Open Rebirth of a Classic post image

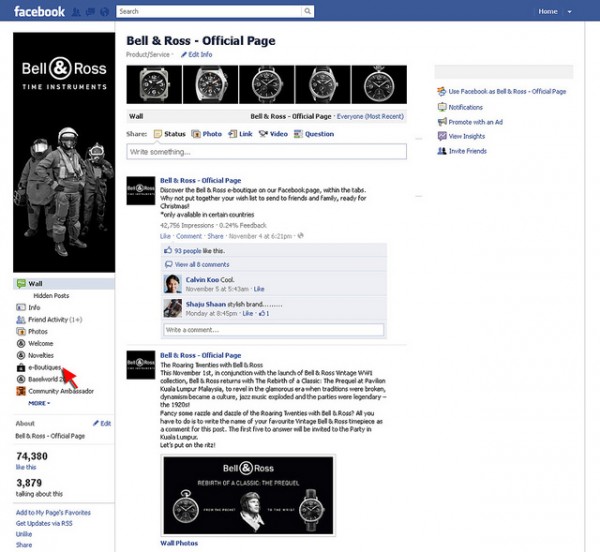248,495
